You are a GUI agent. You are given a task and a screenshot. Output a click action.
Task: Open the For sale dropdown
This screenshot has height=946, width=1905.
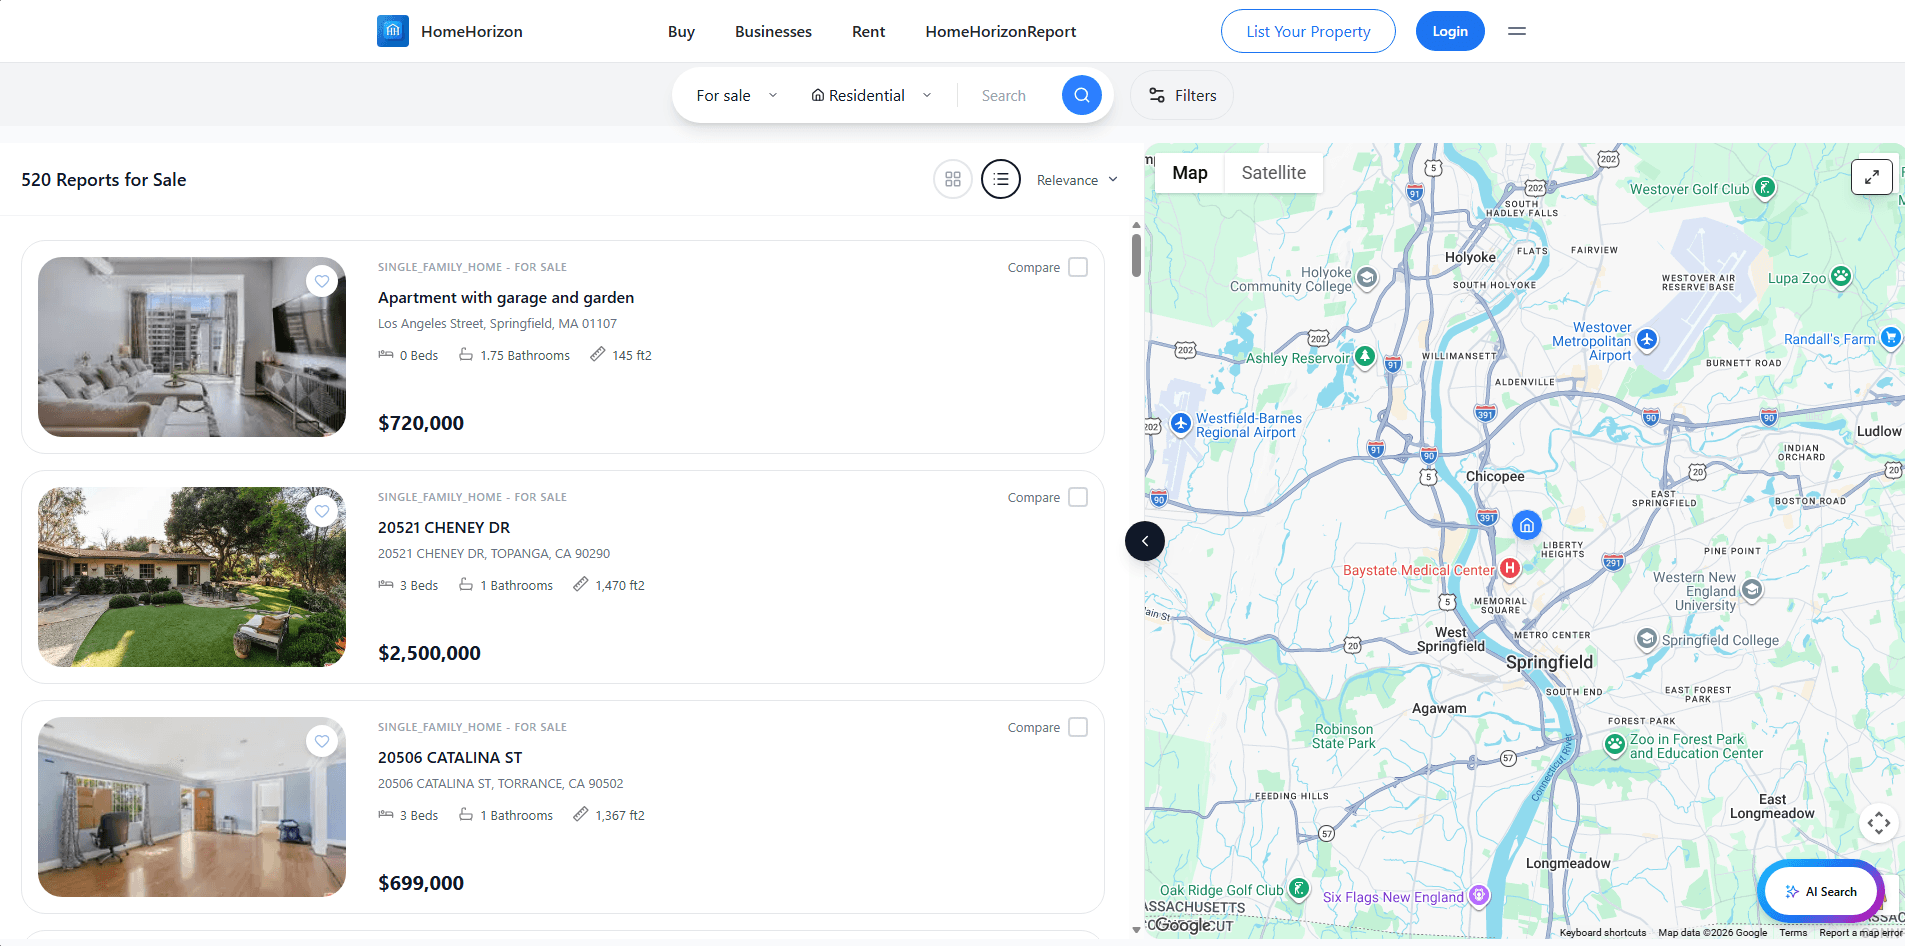(737, 95)
